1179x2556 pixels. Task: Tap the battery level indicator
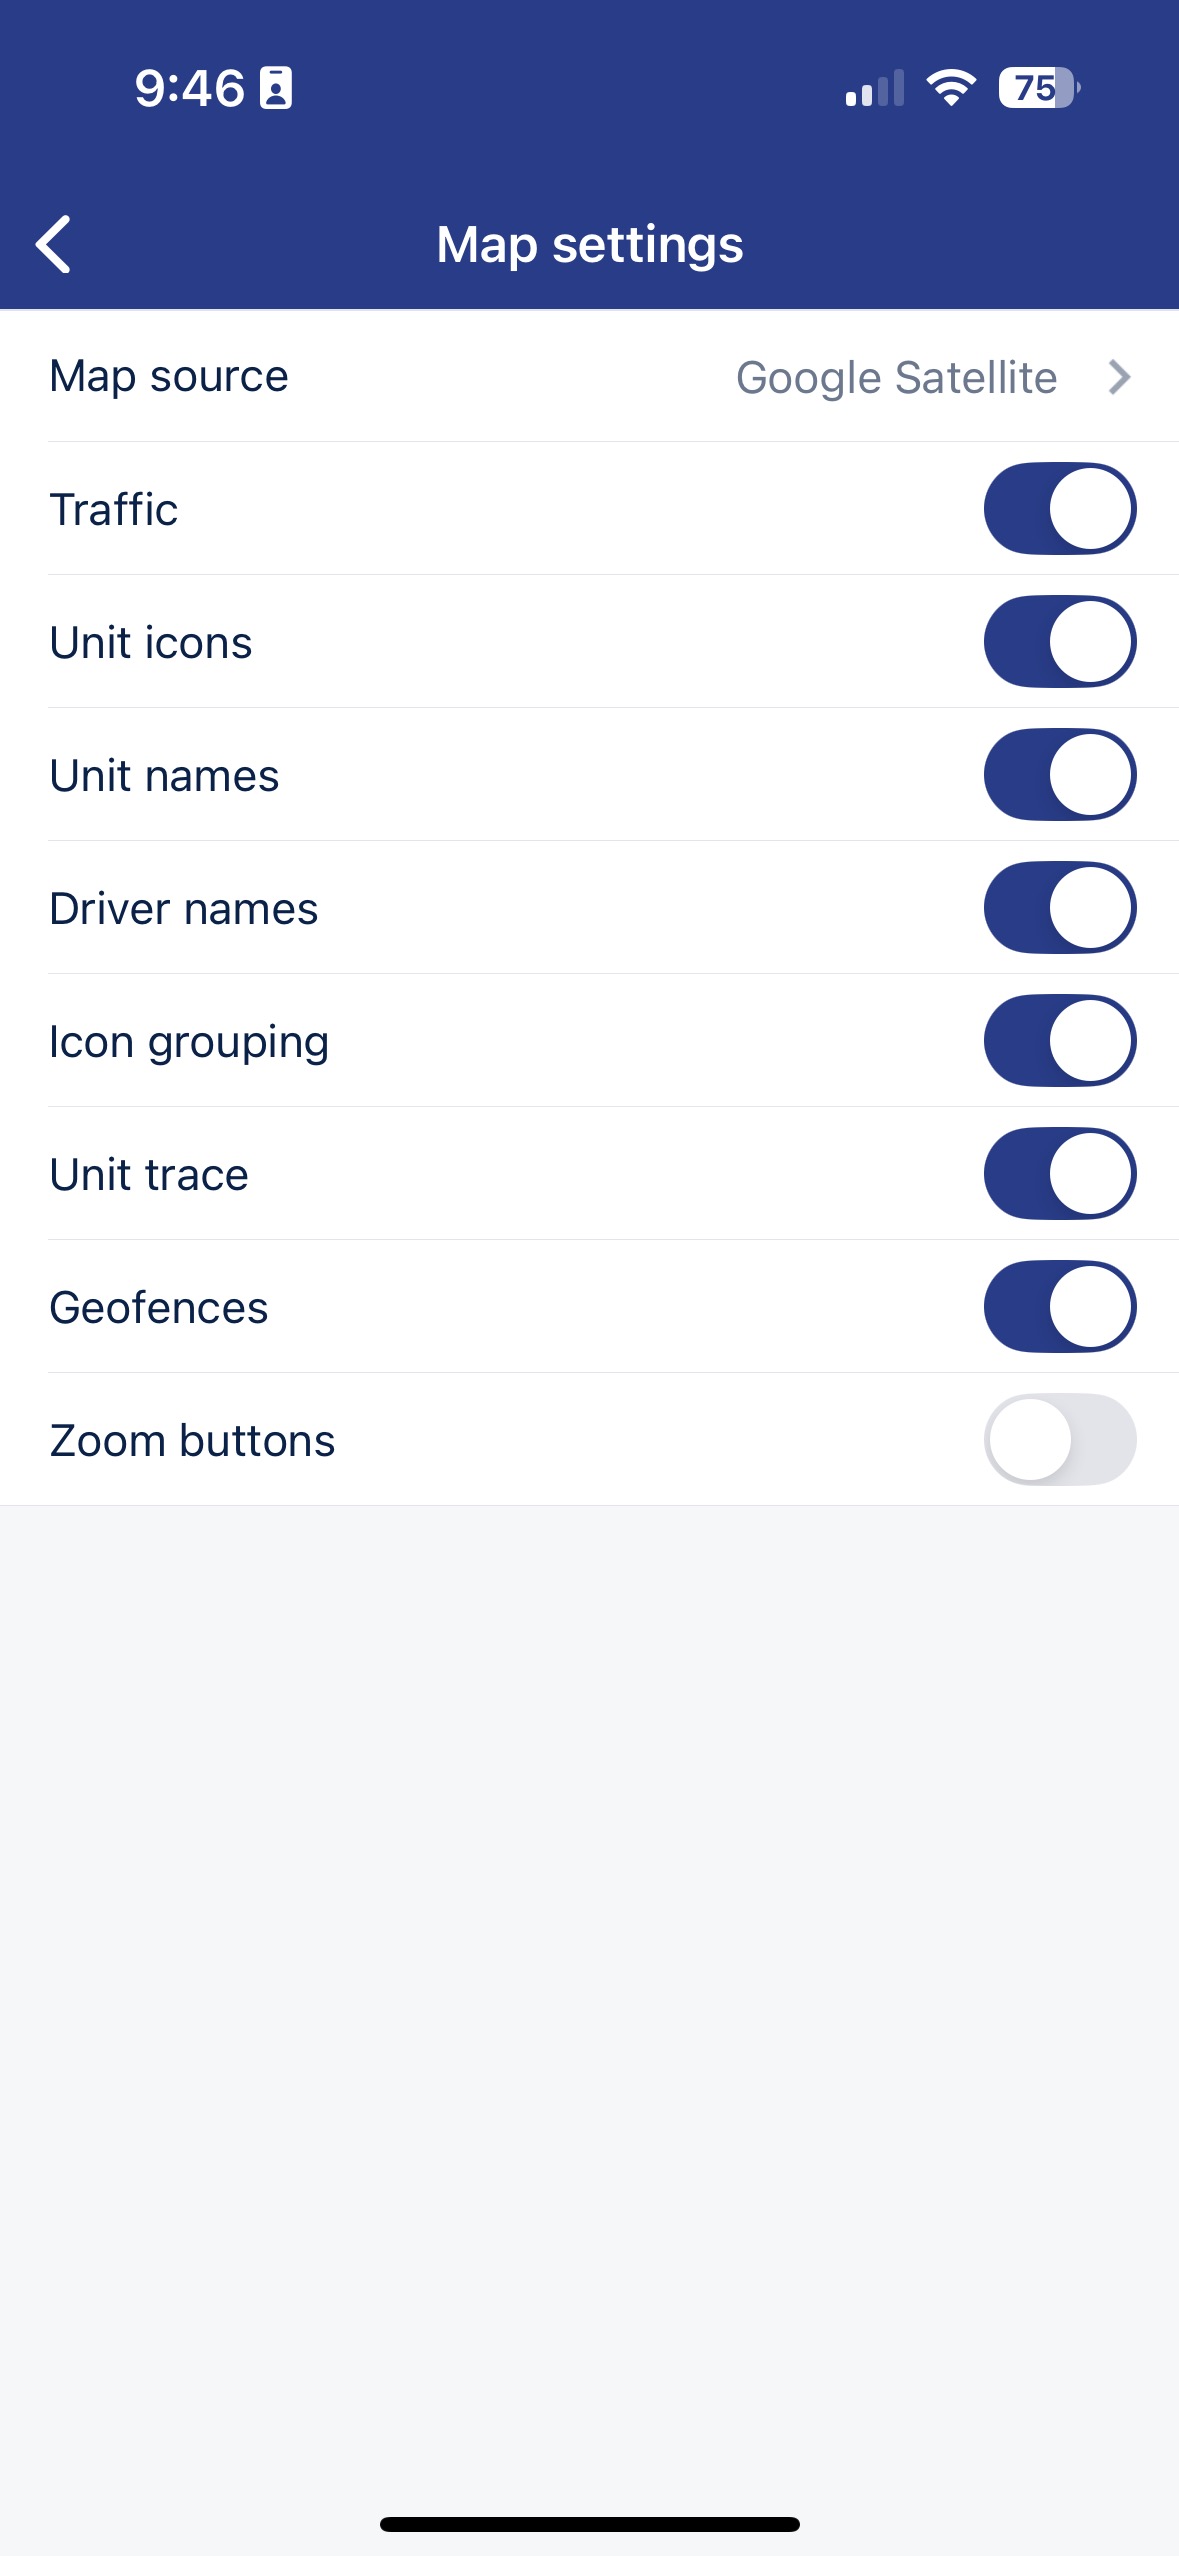[x=1038, y=88]
